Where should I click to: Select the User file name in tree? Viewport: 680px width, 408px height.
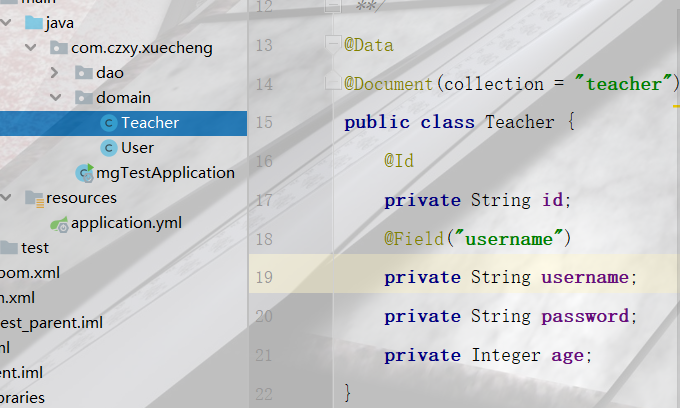click(137, 148)
